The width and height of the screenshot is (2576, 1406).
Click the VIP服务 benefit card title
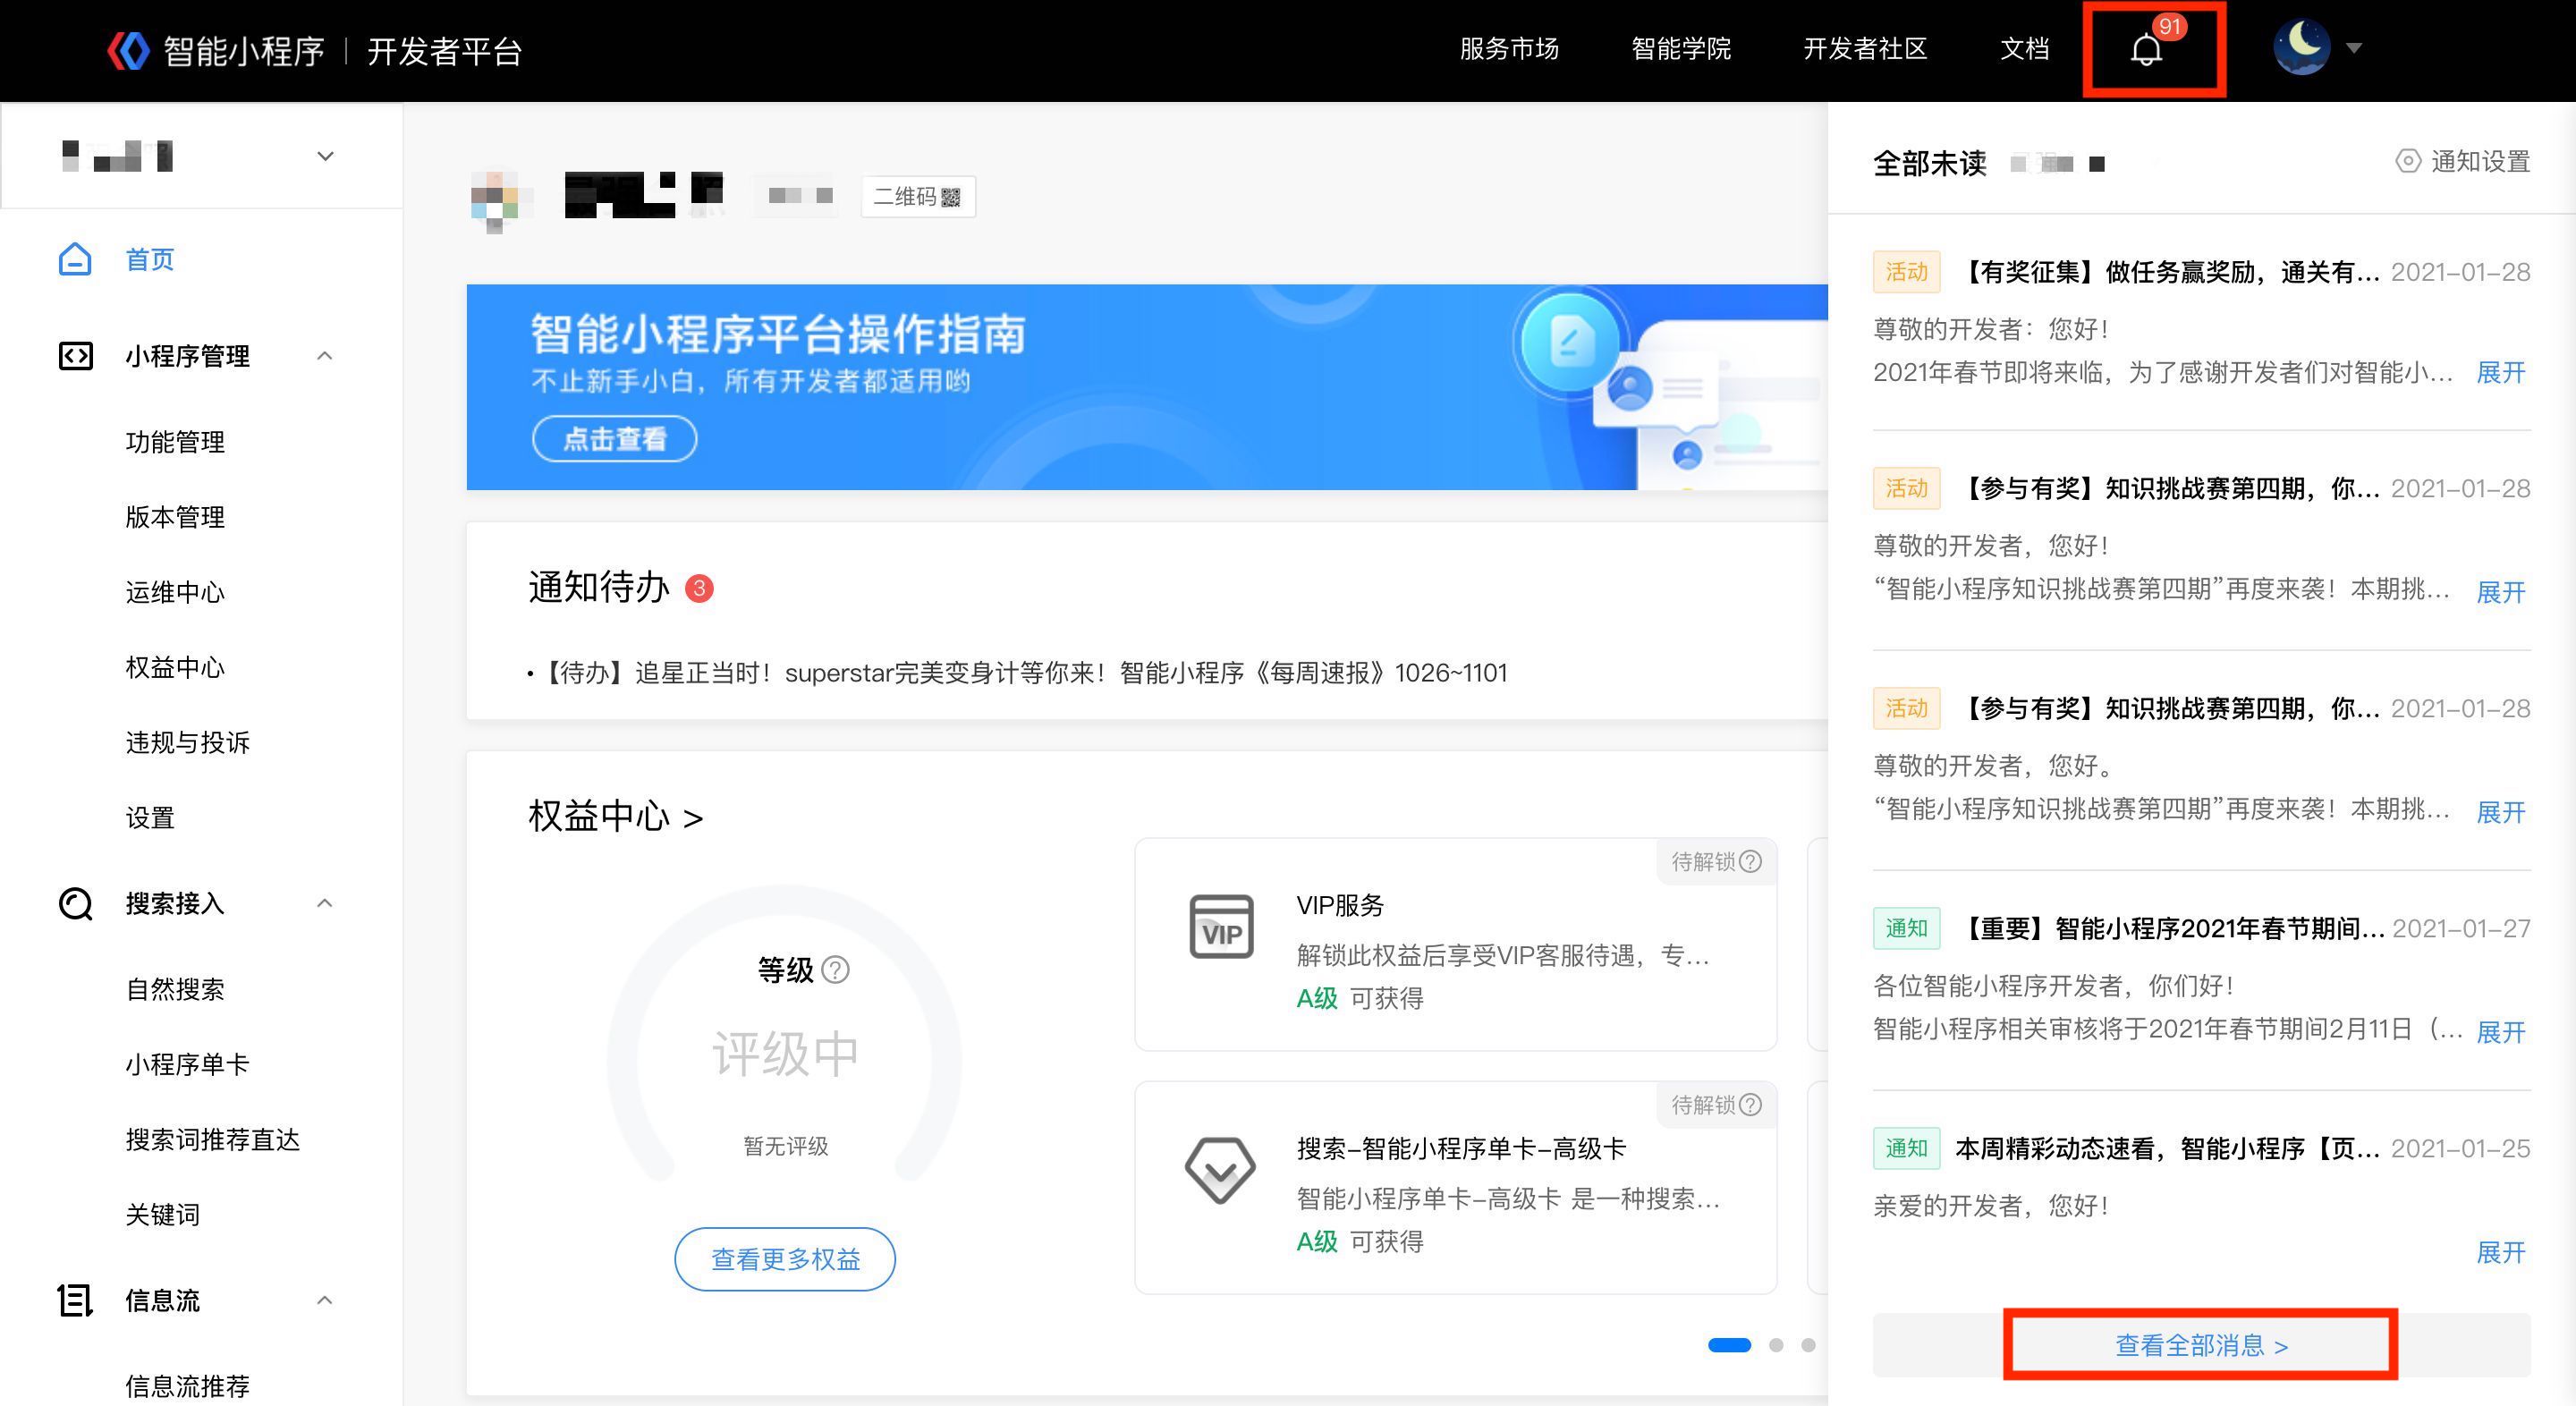(1340, 905)
